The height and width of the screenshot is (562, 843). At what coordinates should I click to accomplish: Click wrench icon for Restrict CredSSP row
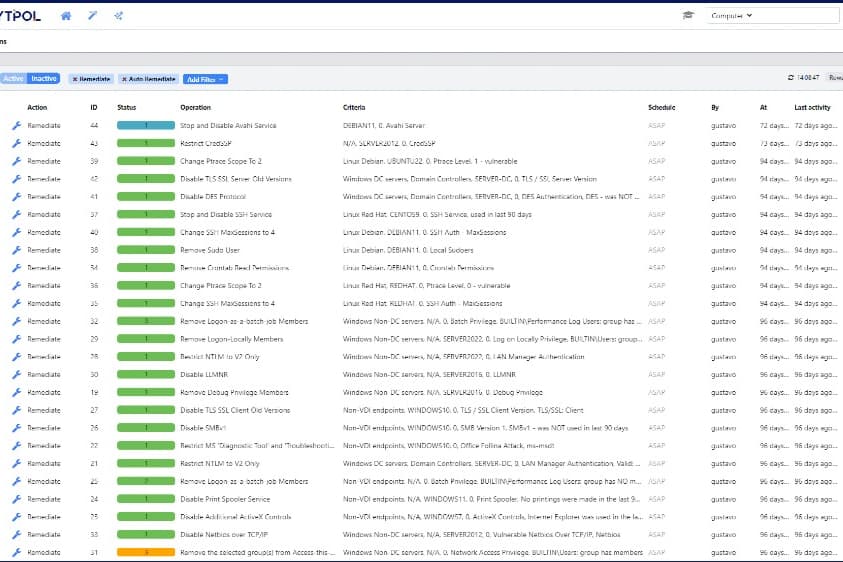tap(16, 143)
